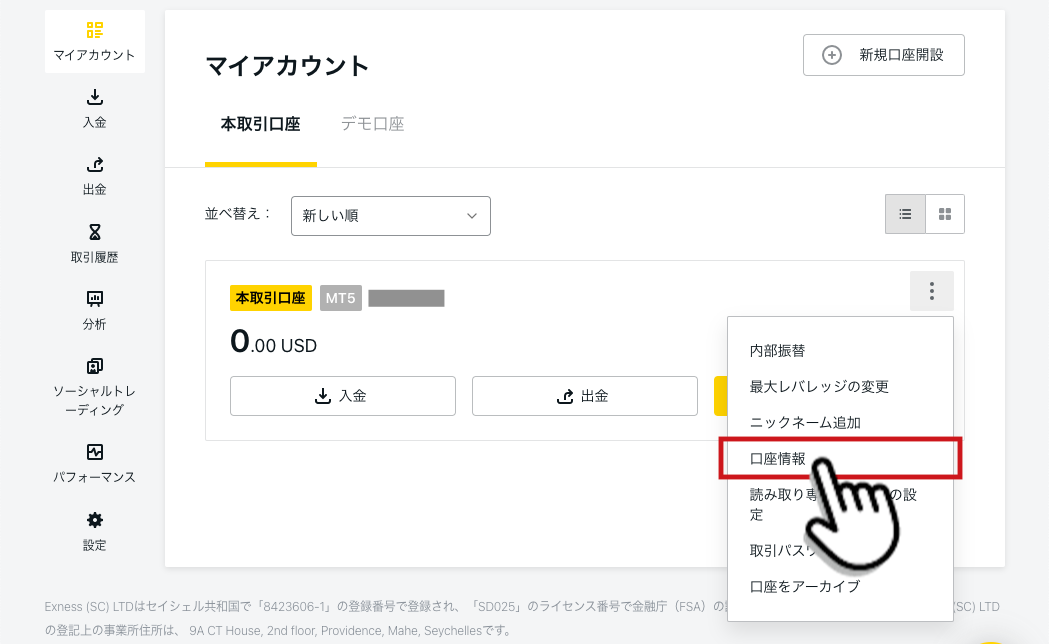Image resolution: width=1049 pixels, height=644 pixels.
Task: Open パフォーマンス in the sidebar
Action: pyautogui.click(x=94, y=463)
